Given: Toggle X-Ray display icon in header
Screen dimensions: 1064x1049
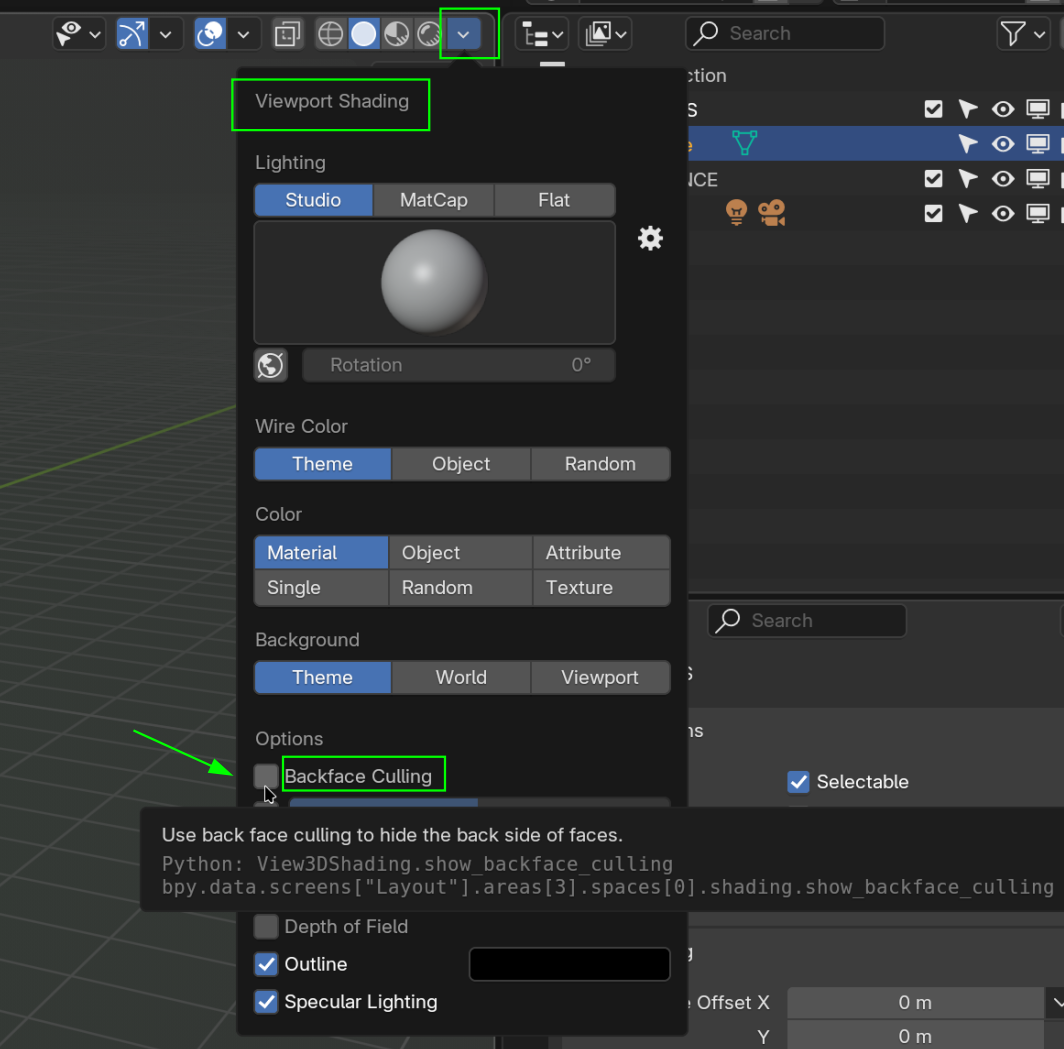Looking at the screenshot, I should coord(287,34).
